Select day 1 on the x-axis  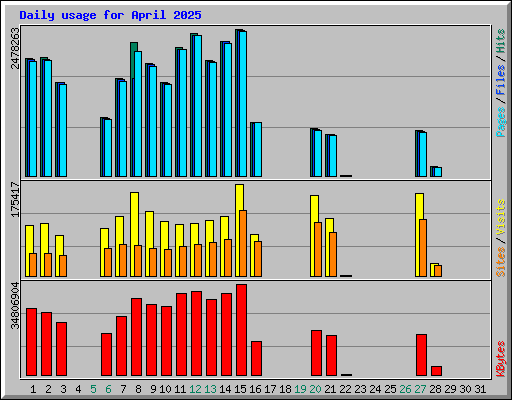tap(33, 389)
